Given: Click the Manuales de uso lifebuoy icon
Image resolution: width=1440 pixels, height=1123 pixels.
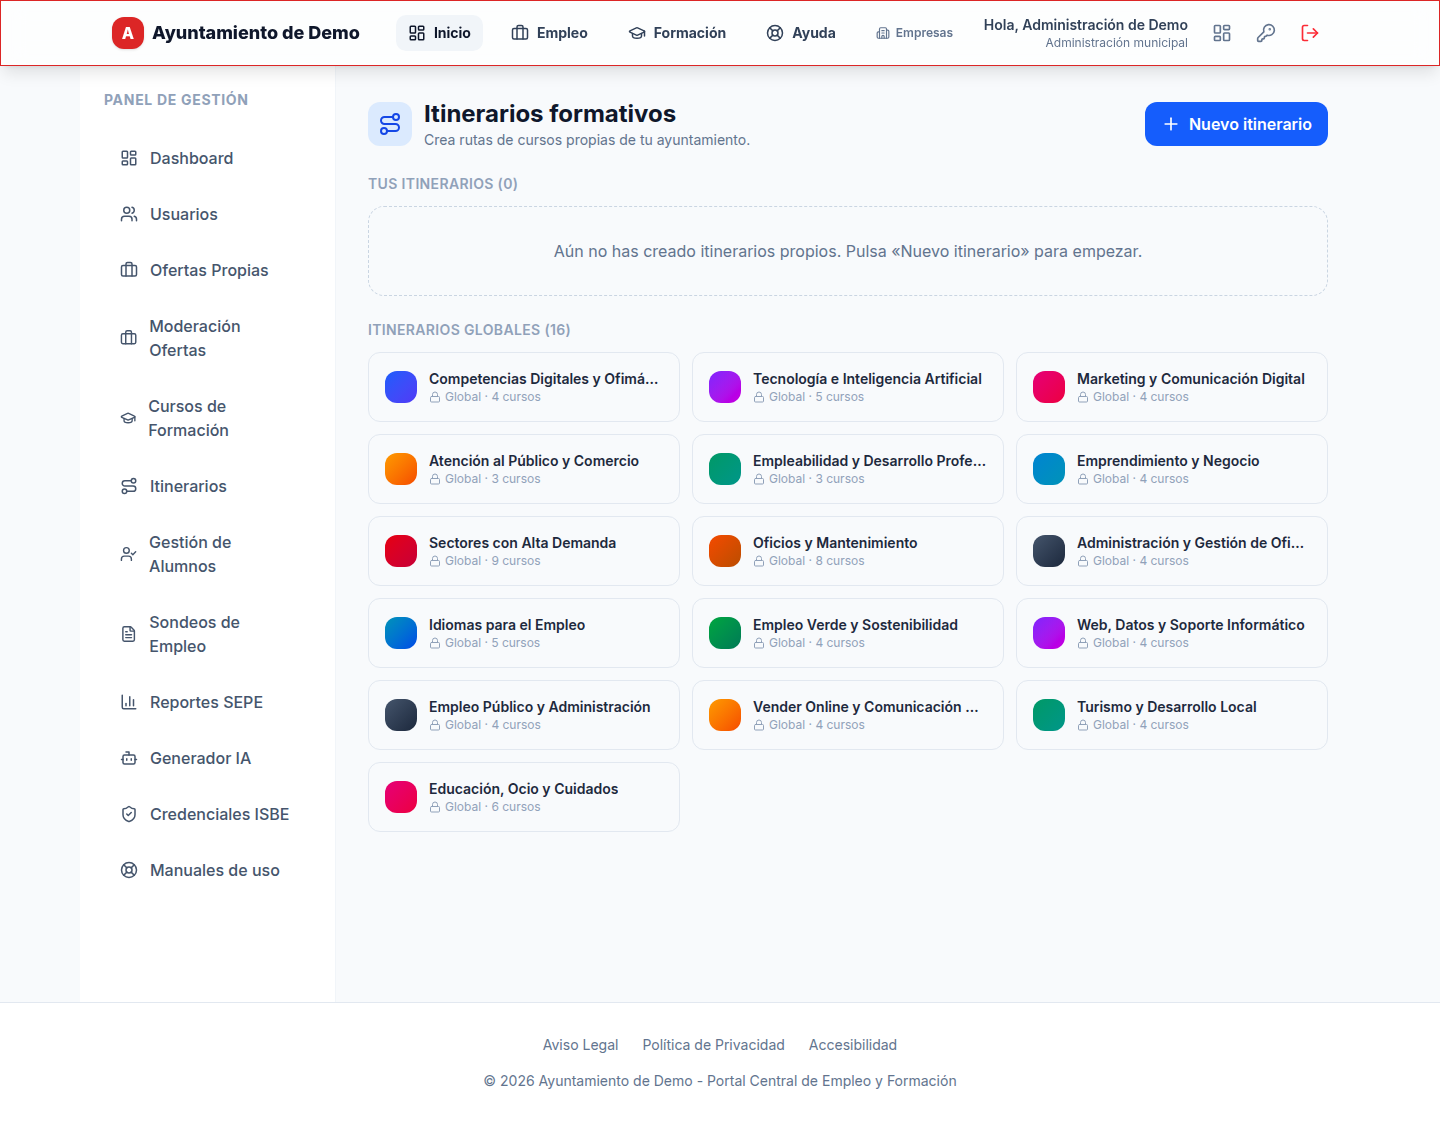Looking at the screenshot, I should click(129, 870).
